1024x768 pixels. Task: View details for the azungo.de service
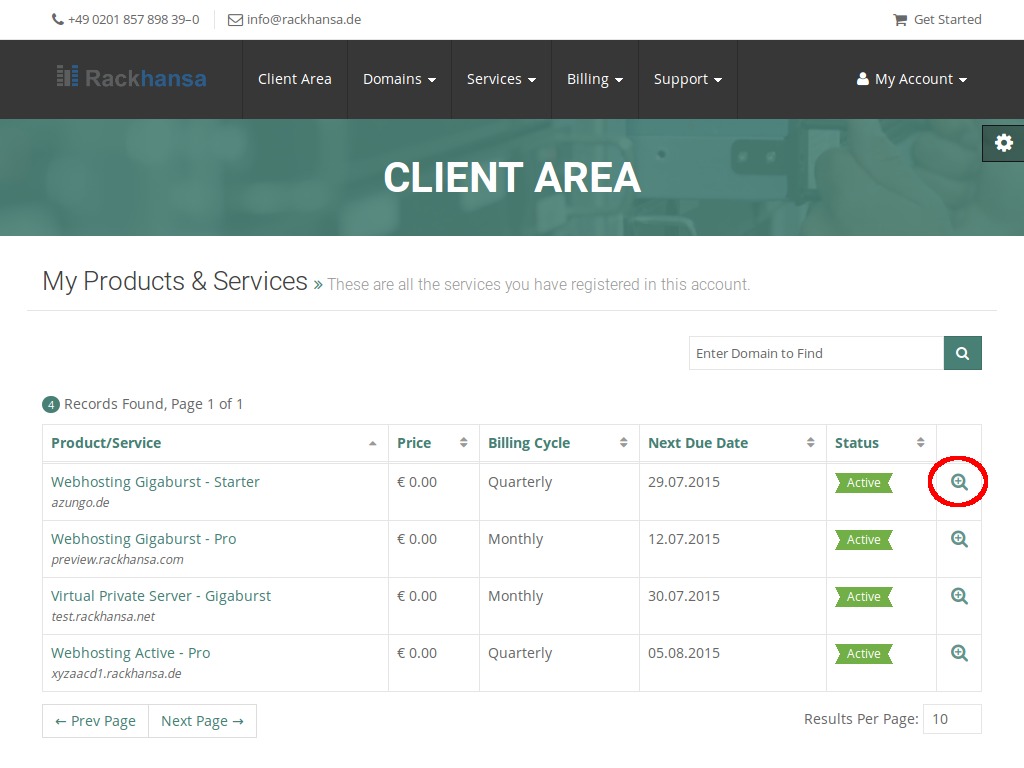pyautogui.click(x=959, y=482)
